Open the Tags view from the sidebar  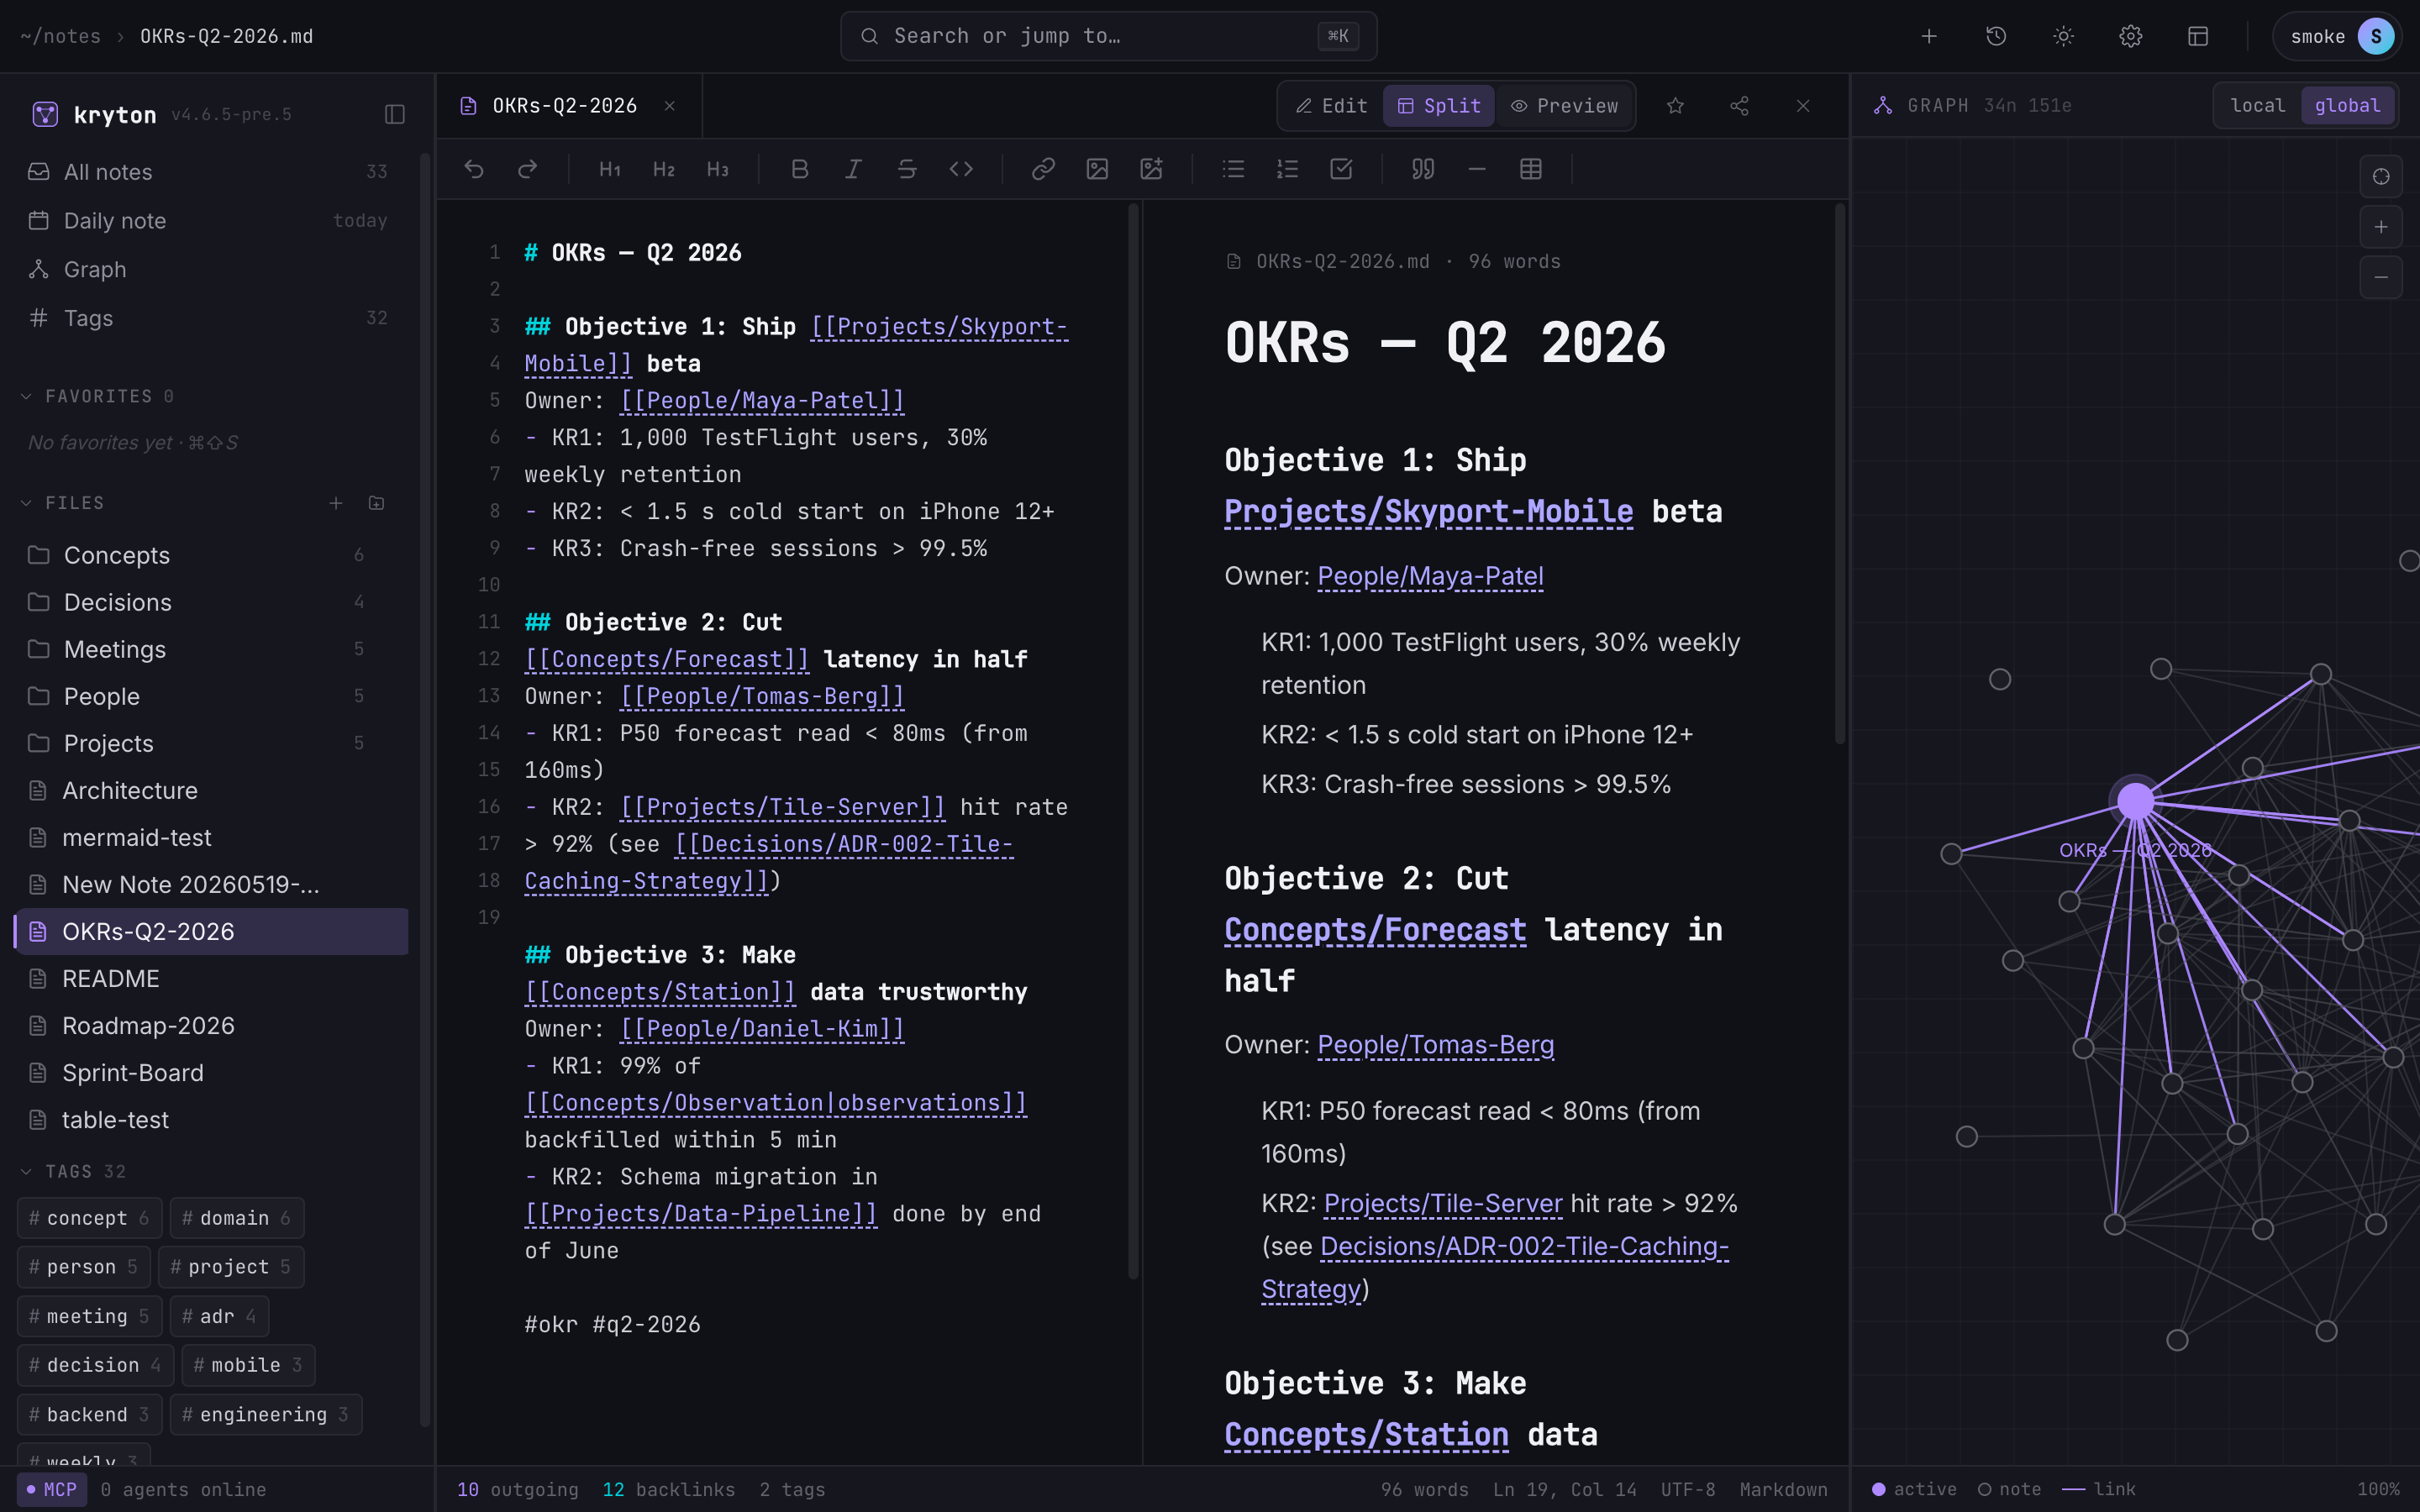pyautogui.click(x=211, y=318)
